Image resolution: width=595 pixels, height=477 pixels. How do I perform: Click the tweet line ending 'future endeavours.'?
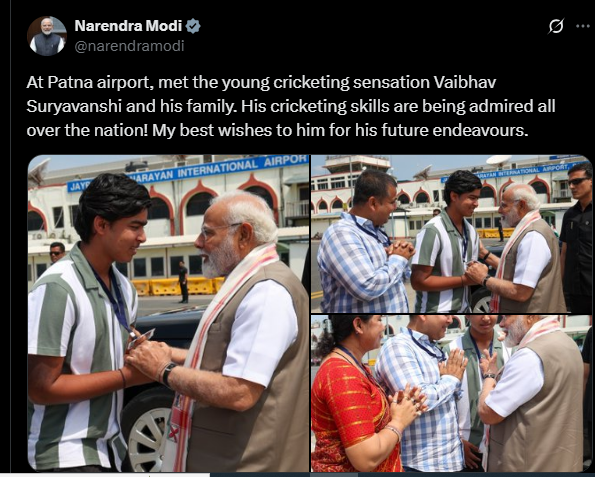coord(277,131)
